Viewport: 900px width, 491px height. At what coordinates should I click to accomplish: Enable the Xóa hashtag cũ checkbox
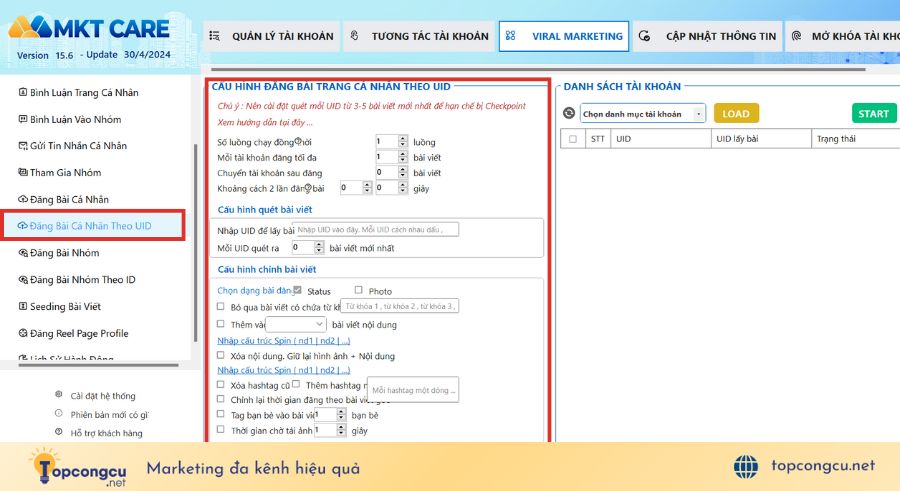pyautogui.click(x=220, y=384)
